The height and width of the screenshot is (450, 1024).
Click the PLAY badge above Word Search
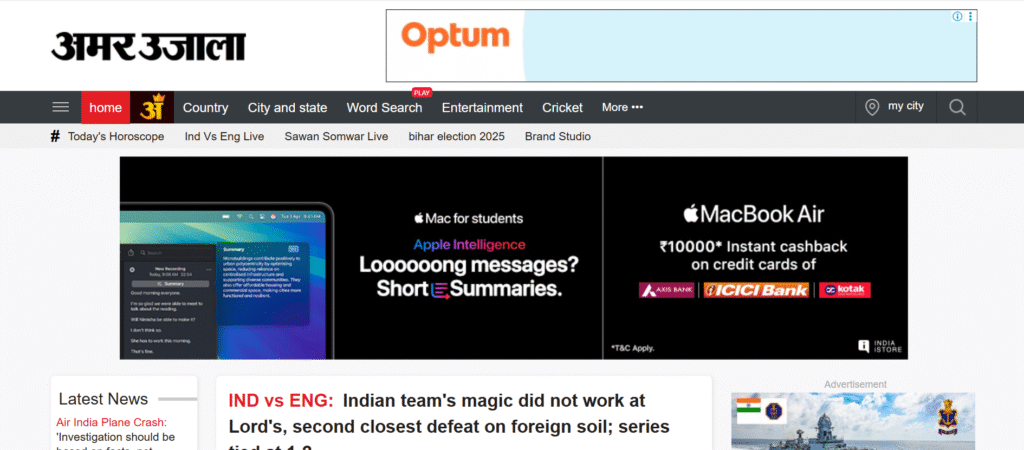tap(422, 93)
